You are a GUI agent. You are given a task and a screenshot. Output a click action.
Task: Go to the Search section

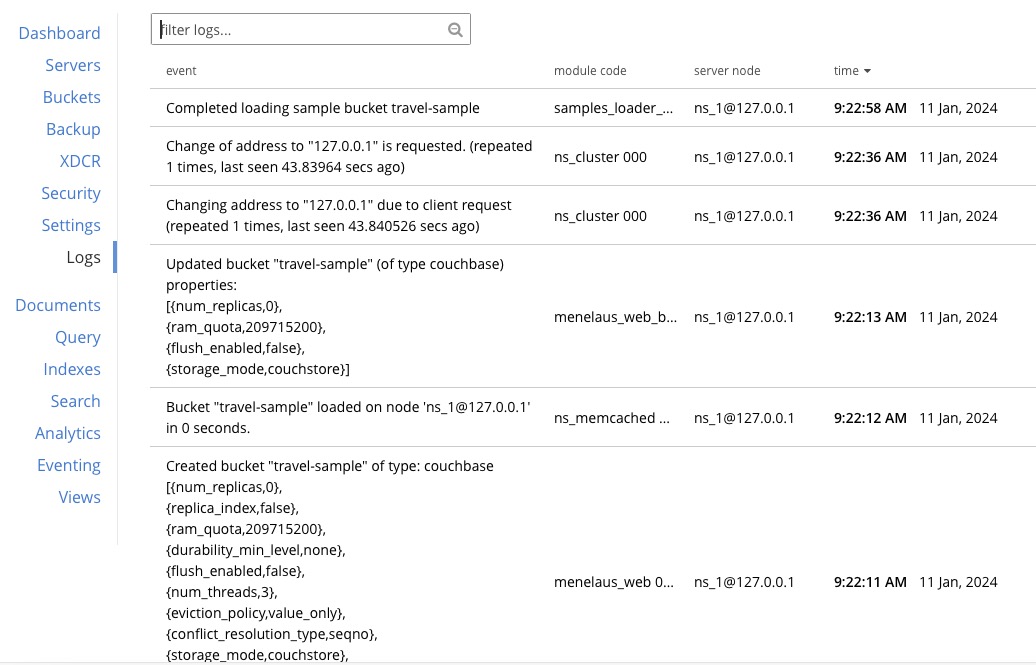coord(75,401)
